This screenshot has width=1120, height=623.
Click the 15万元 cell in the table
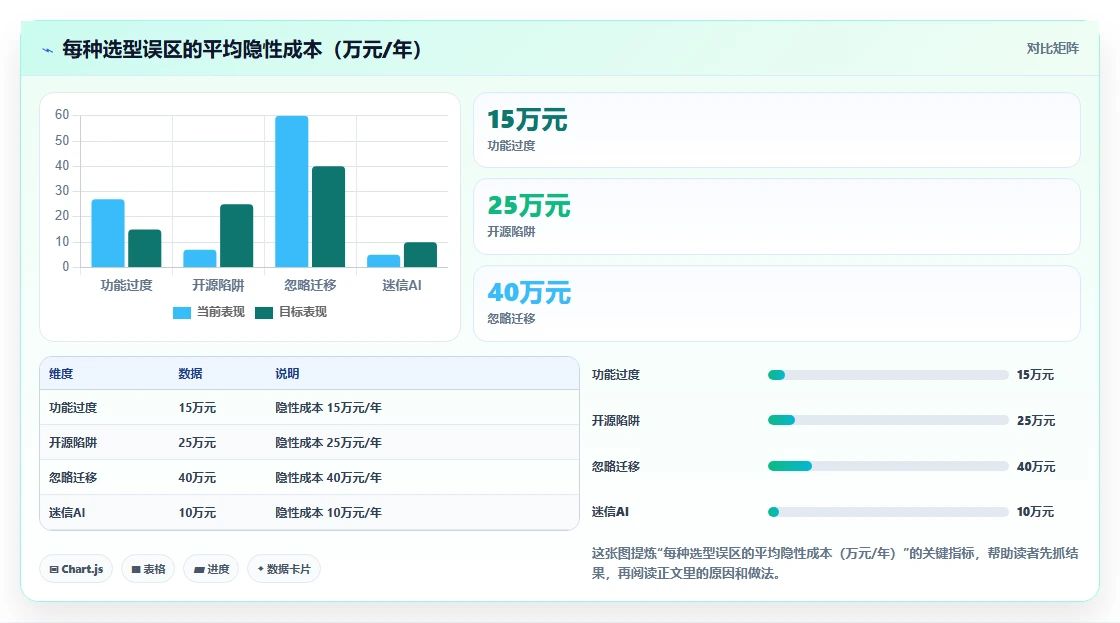pos(197,408)
